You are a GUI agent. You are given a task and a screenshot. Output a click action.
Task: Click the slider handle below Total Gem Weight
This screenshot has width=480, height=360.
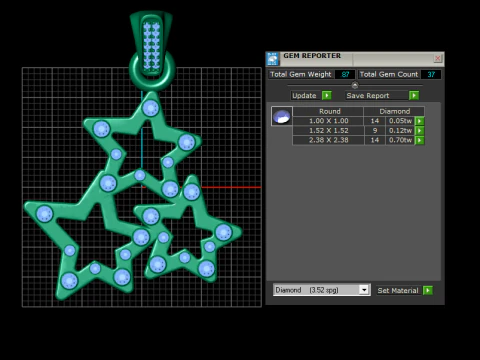(355, 85)
